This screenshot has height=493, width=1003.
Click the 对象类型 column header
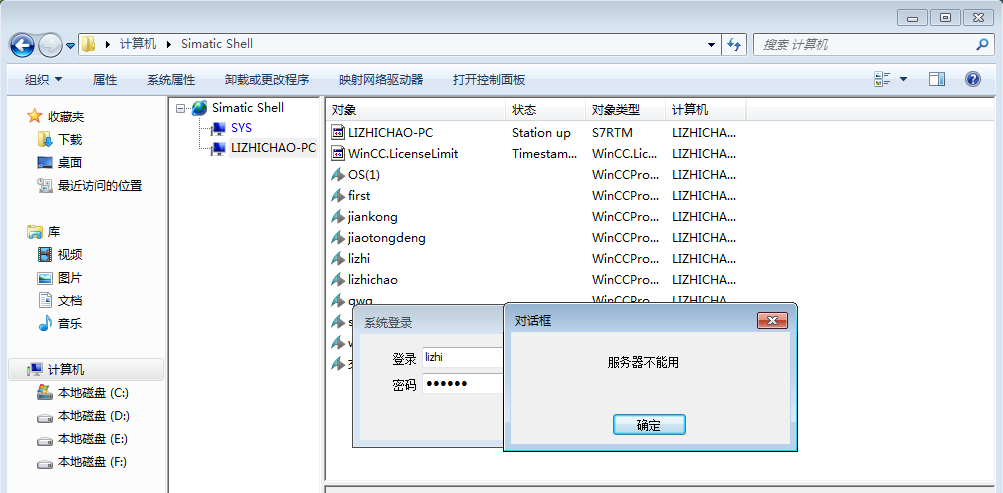coord(626,110)
